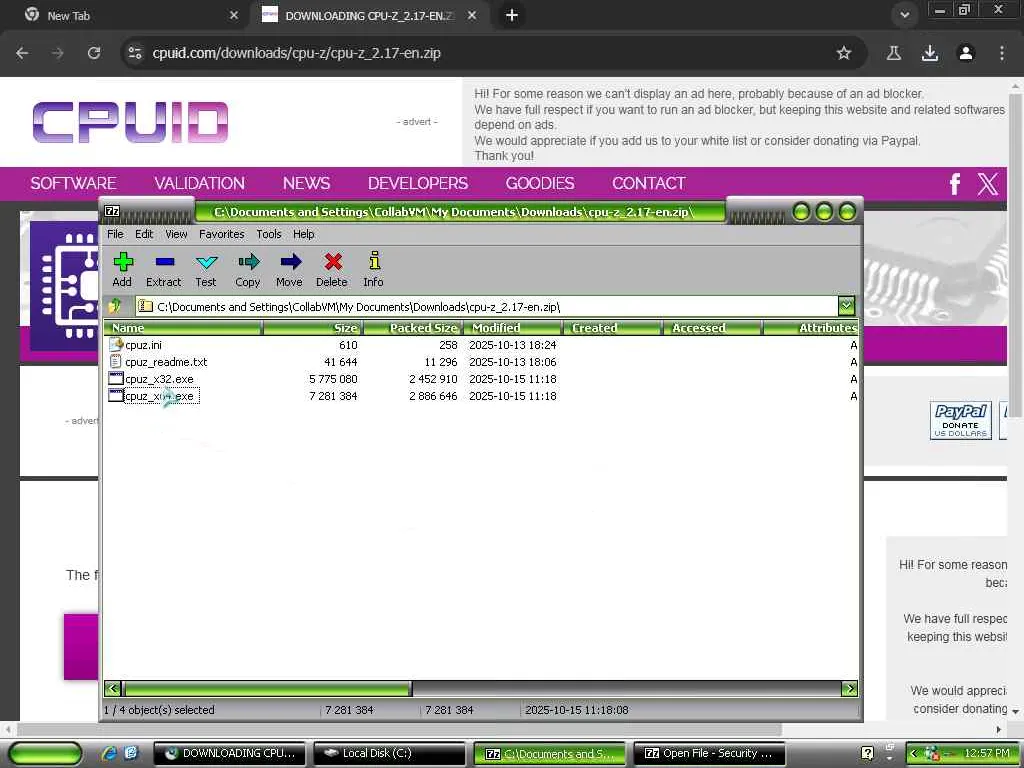Open Chrome downloads icon
Image resolution: width=1024 pixels, height=768 pixels.
click(930, 53)
